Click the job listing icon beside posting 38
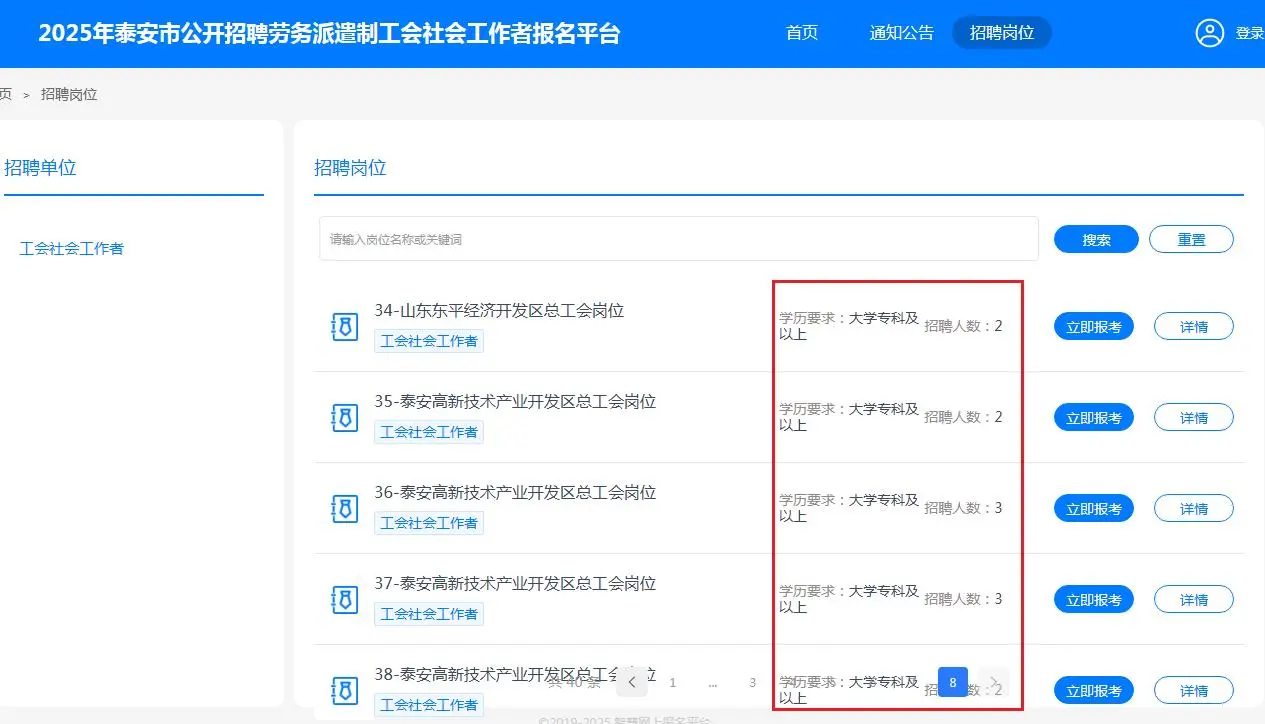This screenshot has height=724, width=1265. point(344,690)
